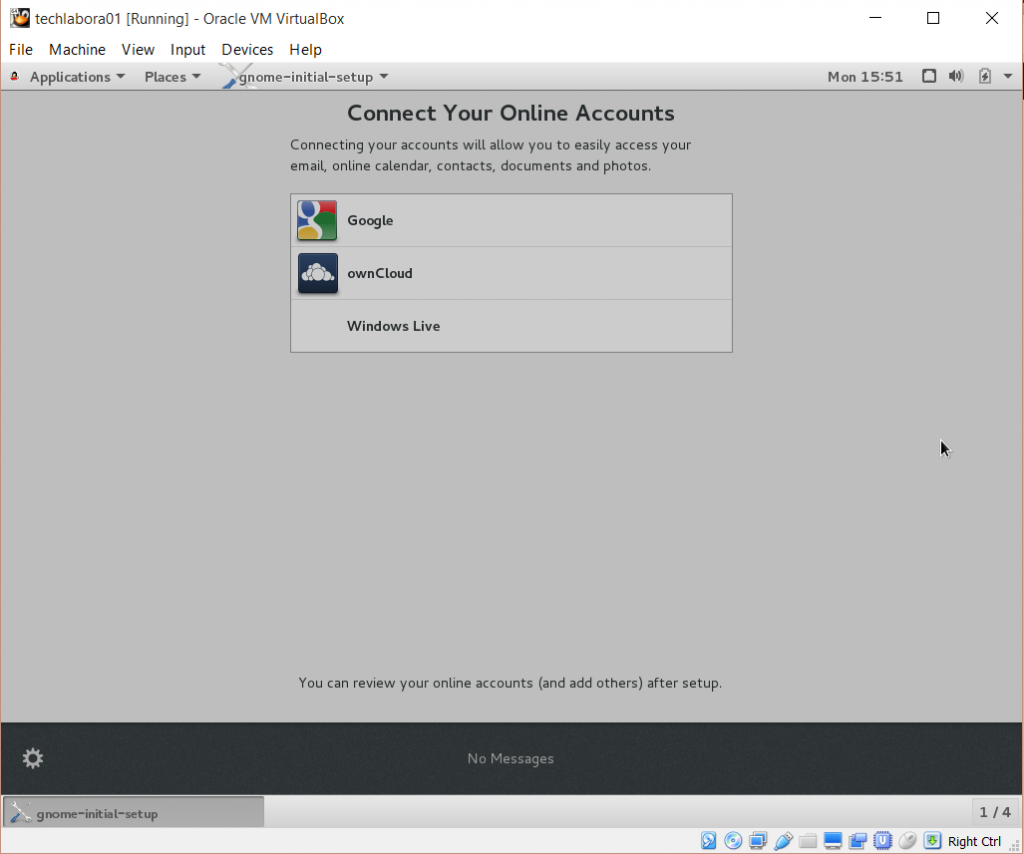1024x854 pixels.
Task: Click the hard disk activity status icon
Action: pos(708,841)
